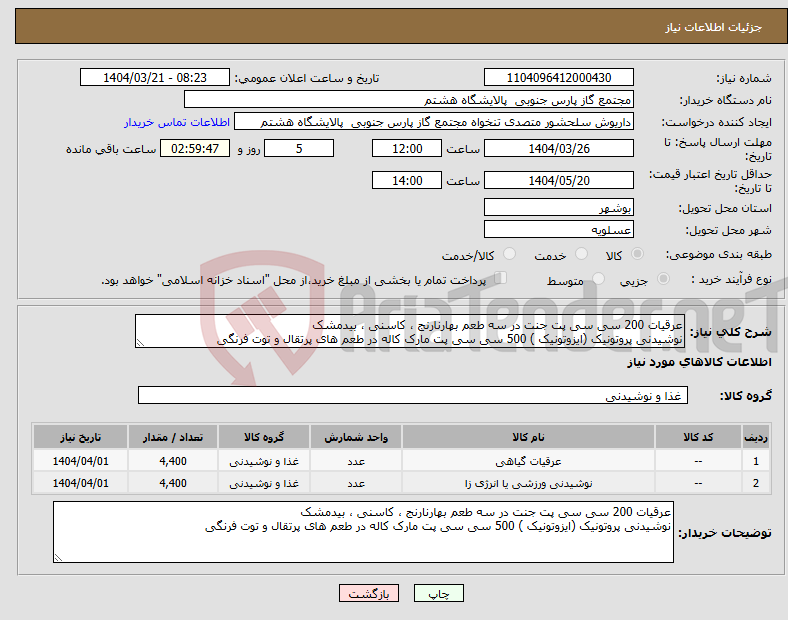
Task: Click the remaining days field showing 5
Action: click(x=299, y=149)
